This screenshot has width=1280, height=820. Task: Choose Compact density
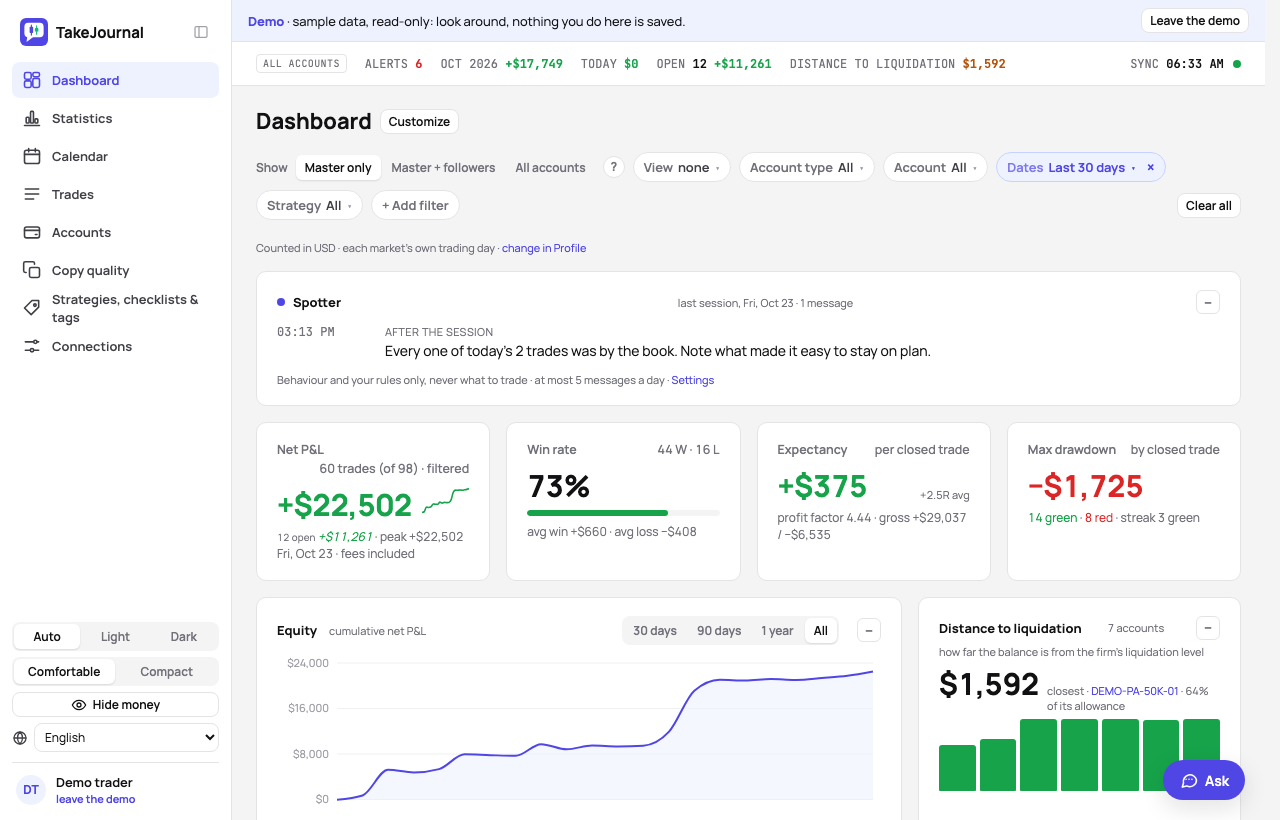point(166,672)
